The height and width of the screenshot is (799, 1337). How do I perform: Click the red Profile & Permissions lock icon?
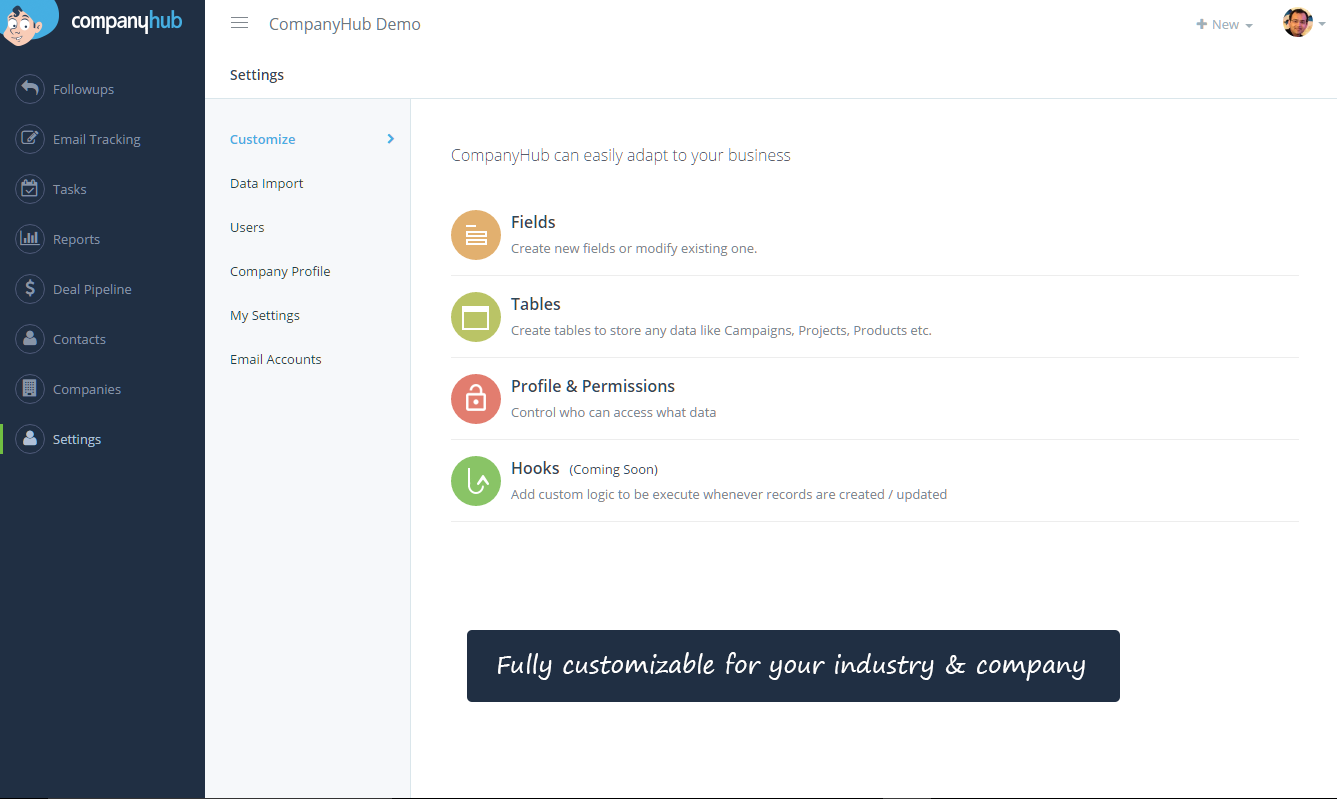tap(476, 399)
